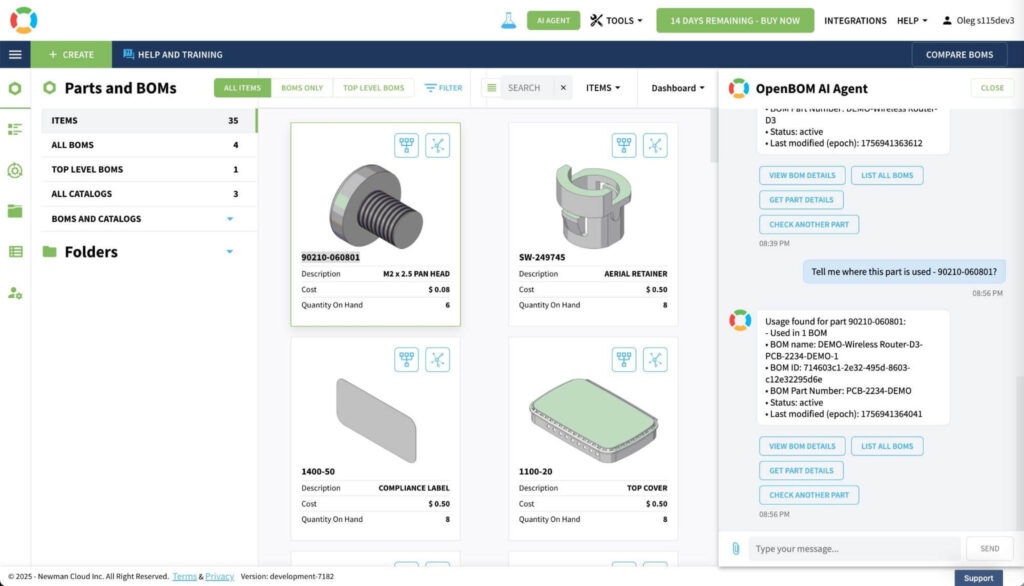Switch to TOP LEVEL BOMS filter
This screenshot has width=1024, height=586.
[374, 88]
